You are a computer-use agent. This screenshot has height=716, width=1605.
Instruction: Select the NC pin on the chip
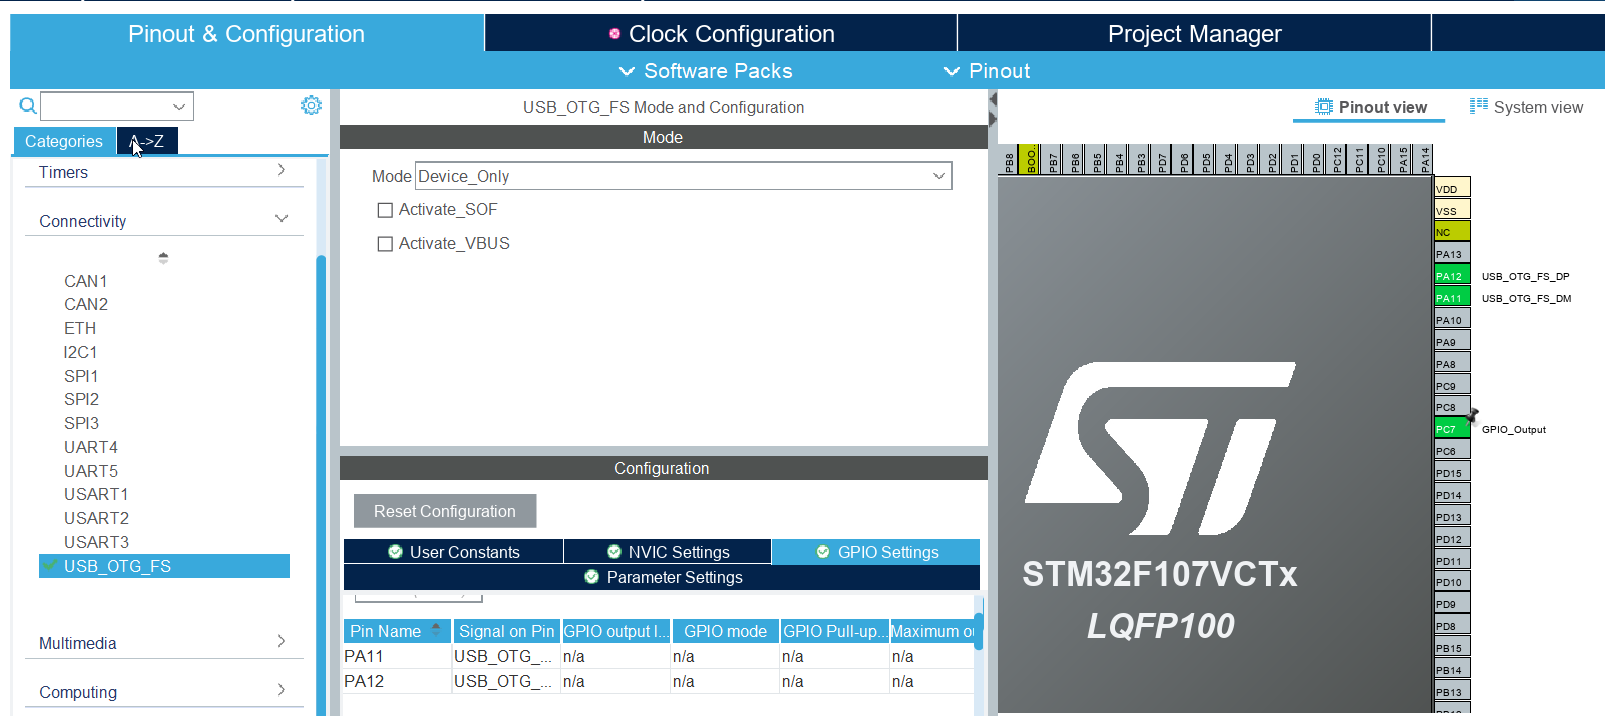pos(1452,232)
